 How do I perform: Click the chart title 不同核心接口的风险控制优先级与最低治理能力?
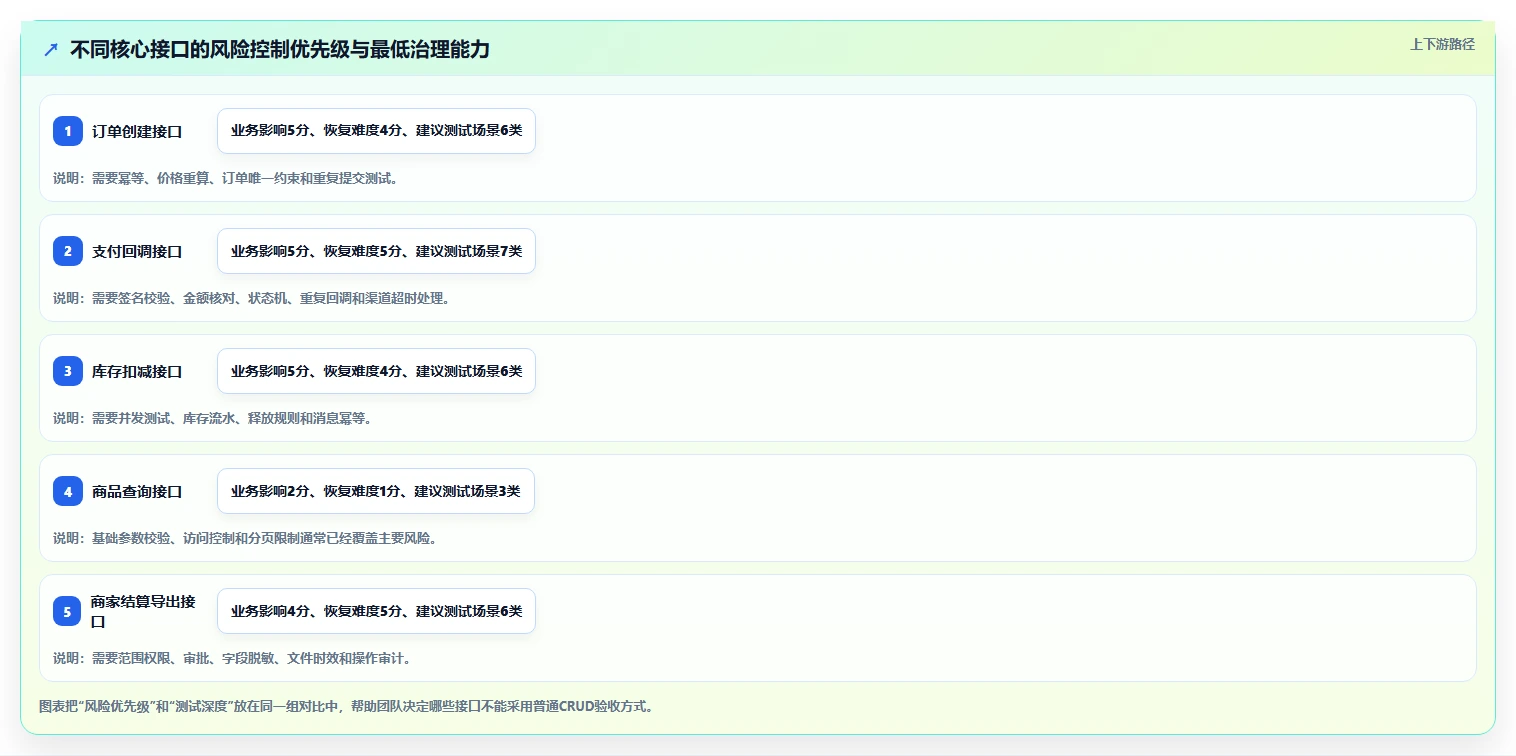click(280, 49)
